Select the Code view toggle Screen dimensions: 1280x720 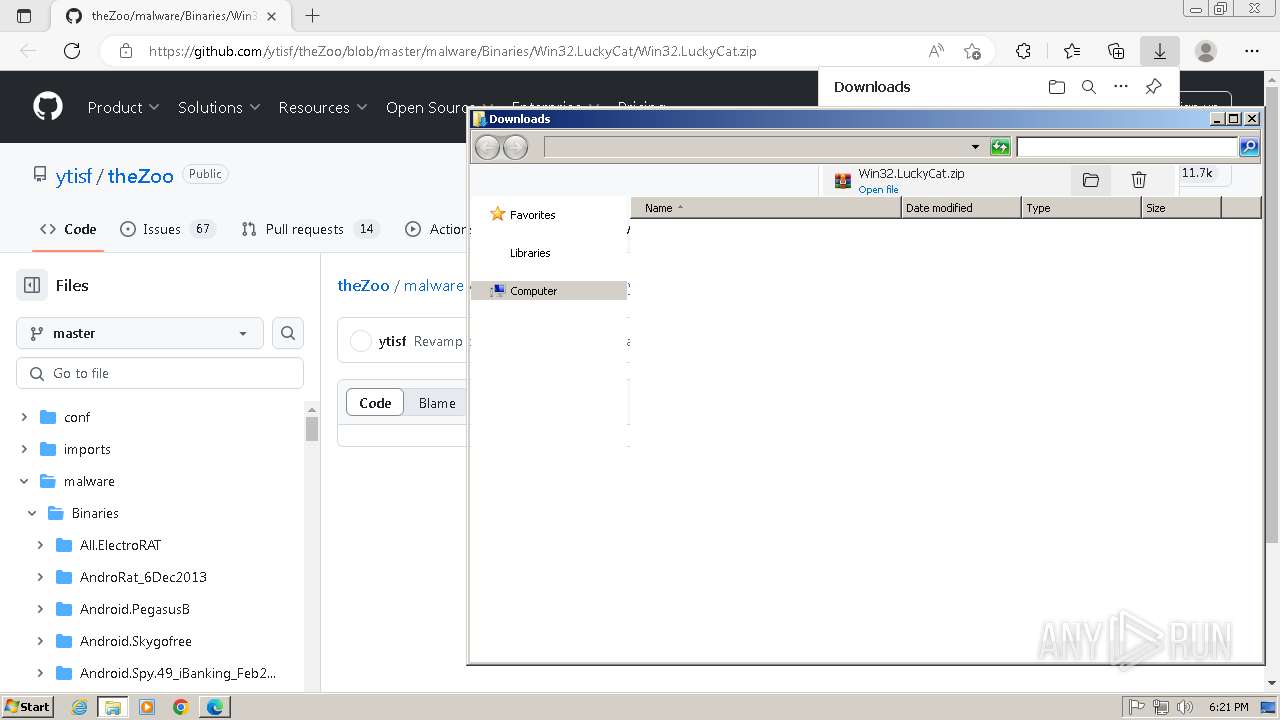click(x=375, y=403)
